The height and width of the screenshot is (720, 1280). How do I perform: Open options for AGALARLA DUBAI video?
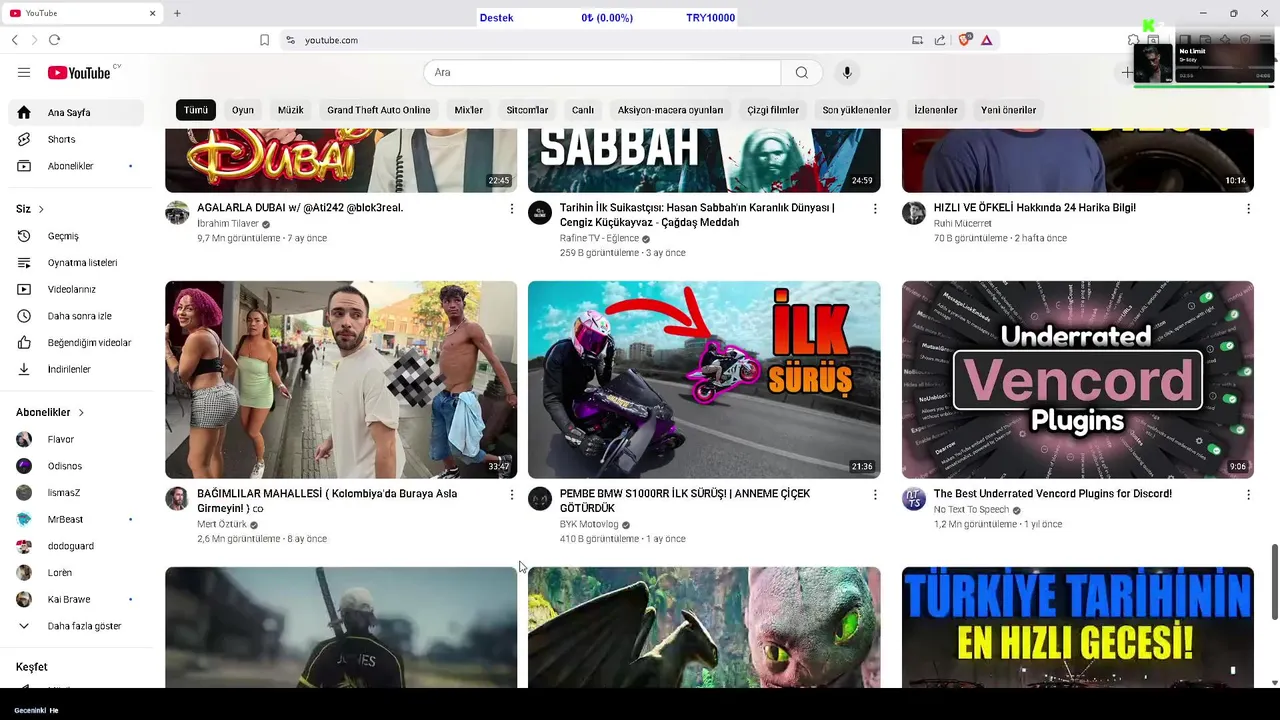point(511,208)
